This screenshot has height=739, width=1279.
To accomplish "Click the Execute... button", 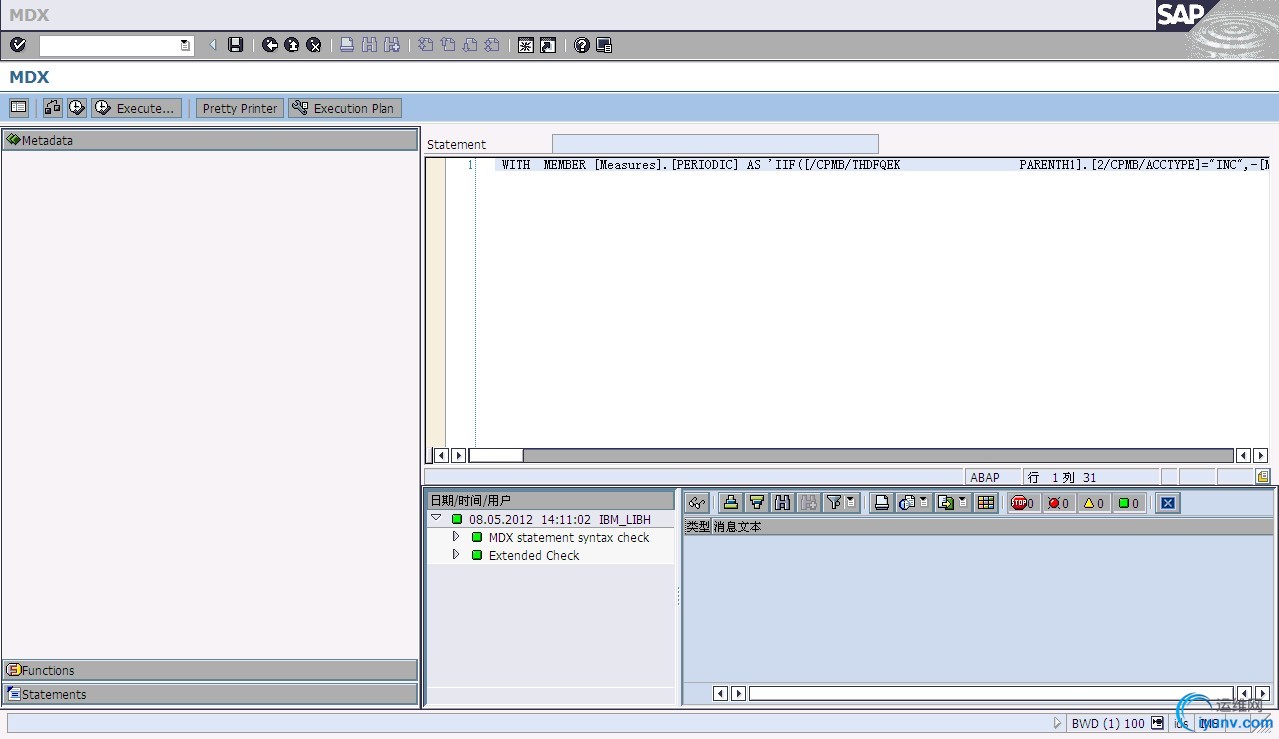I will pyautogui.click(x=136, y=108).
